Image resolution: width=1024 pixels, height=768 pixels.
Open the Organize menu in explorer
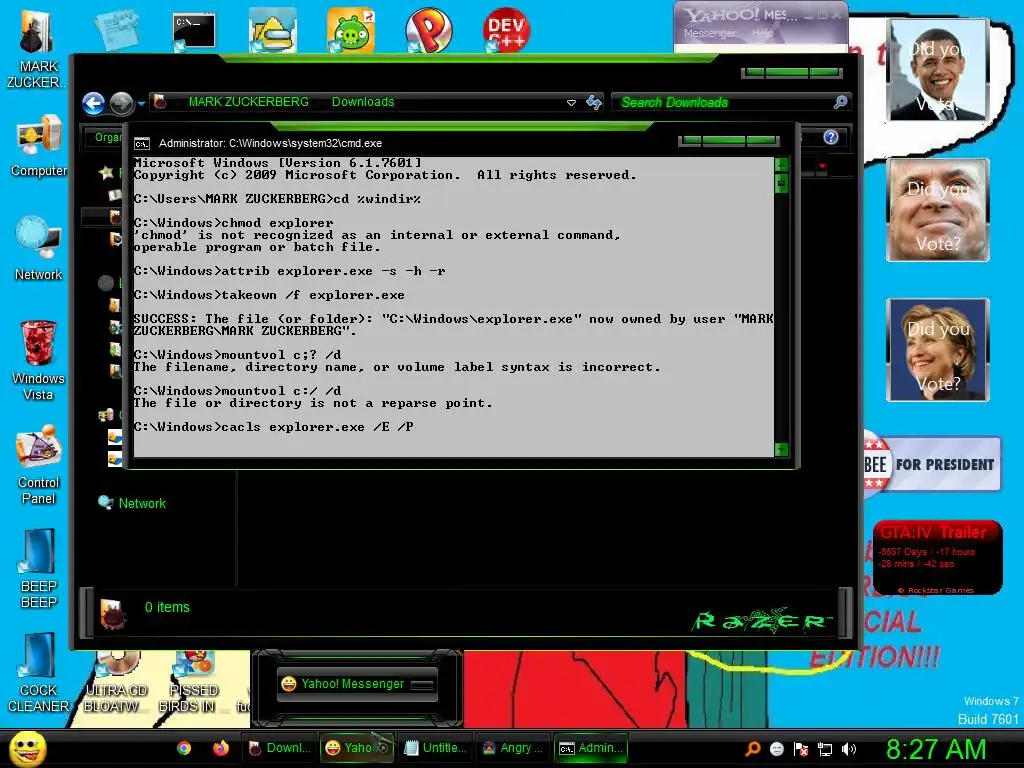click(x=104, y=137)
